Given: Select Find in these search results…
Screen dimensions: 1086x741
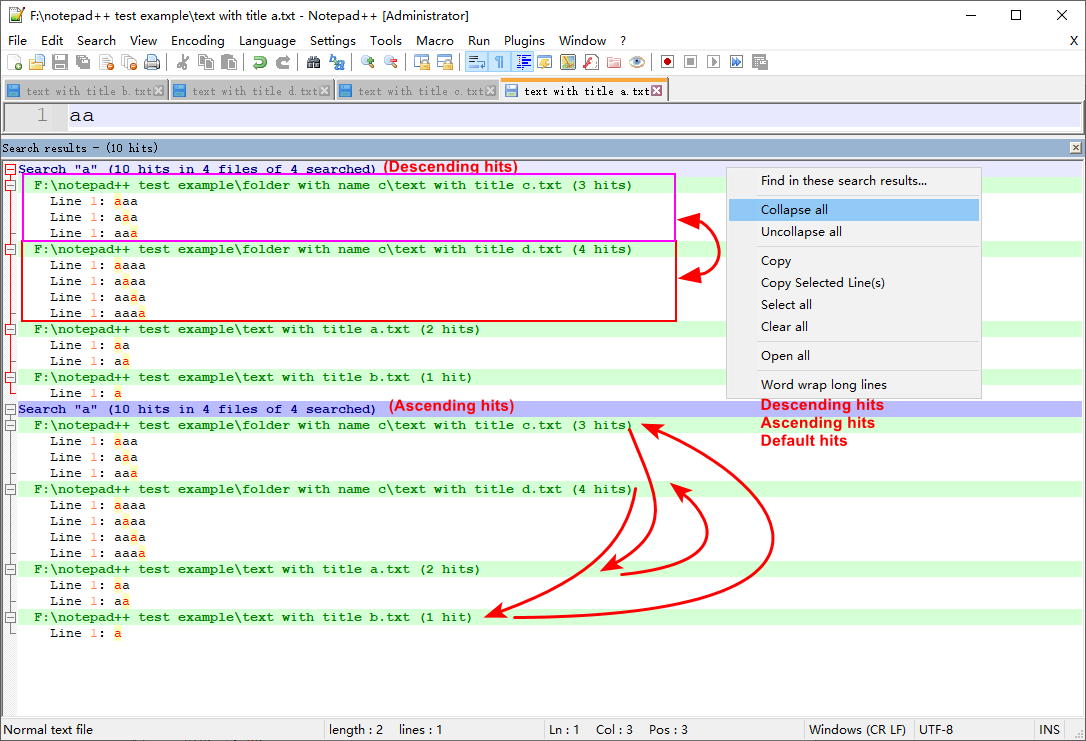Looking at the screenshot, I should [x=853, y=181].
